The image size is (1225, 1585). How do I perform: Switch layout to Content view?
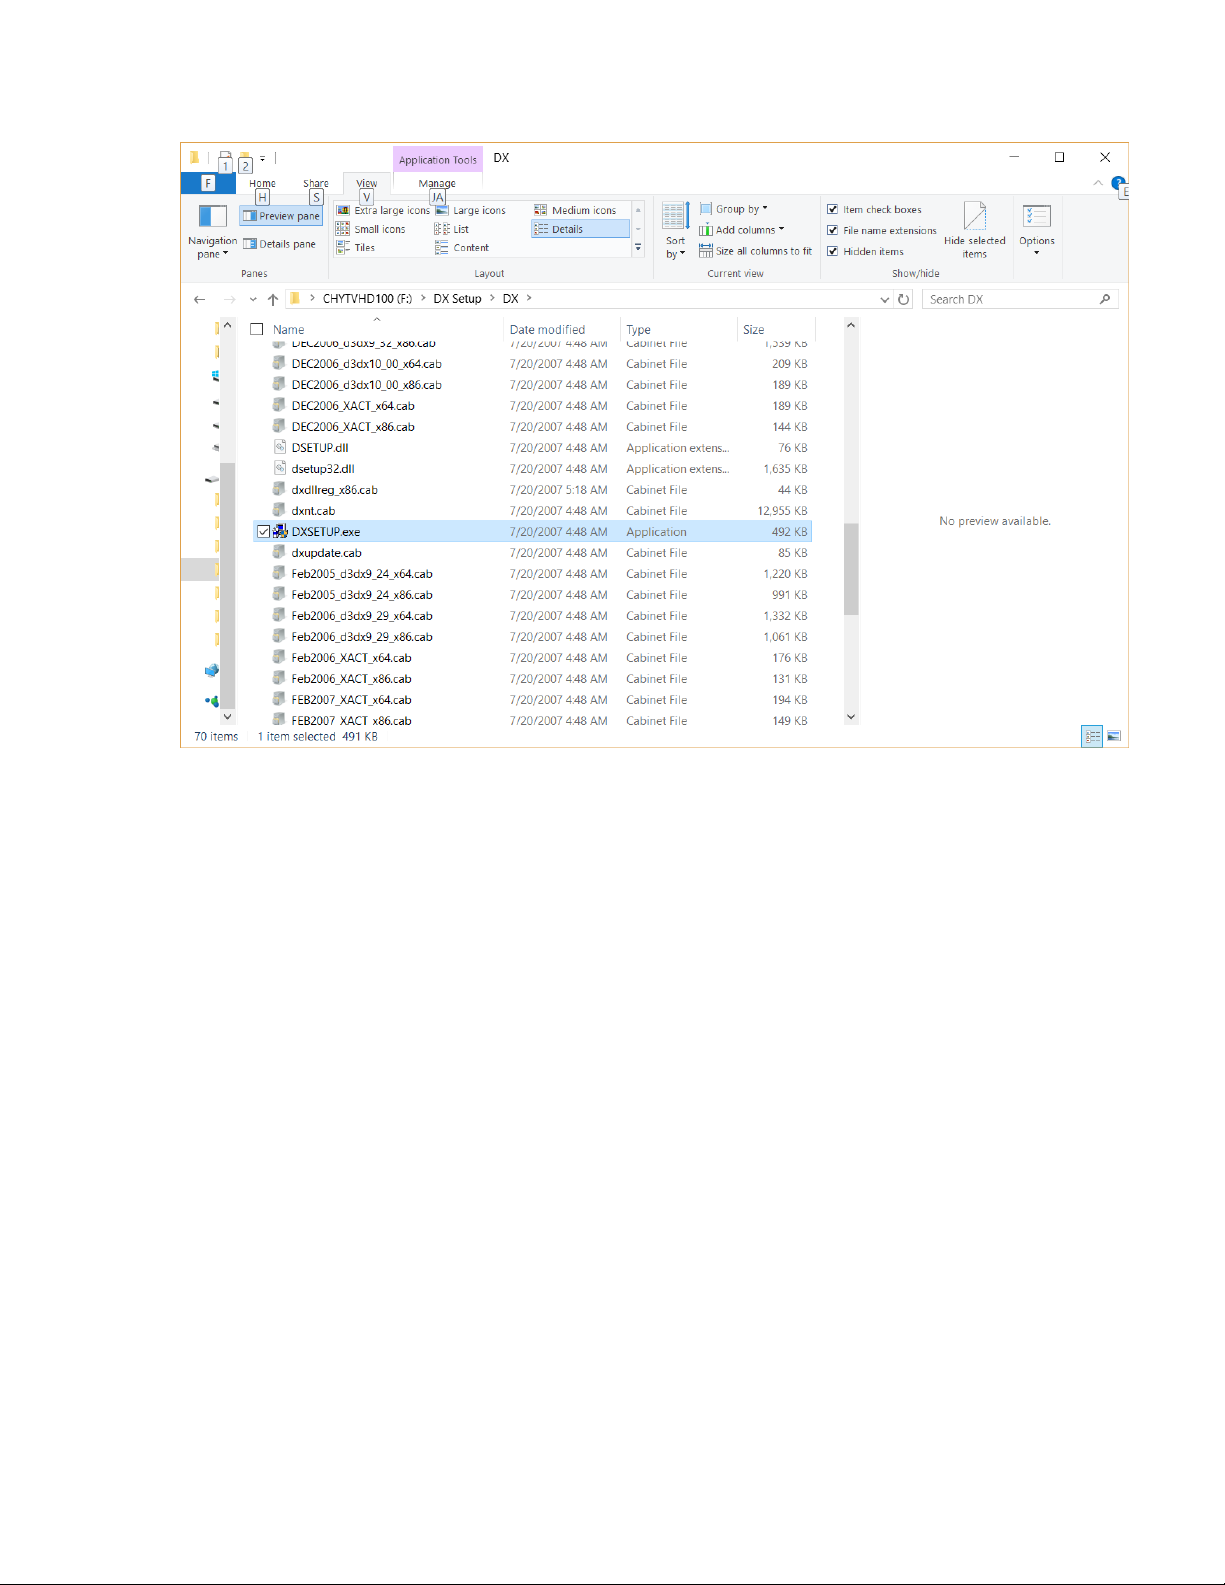tap(462, 247)
